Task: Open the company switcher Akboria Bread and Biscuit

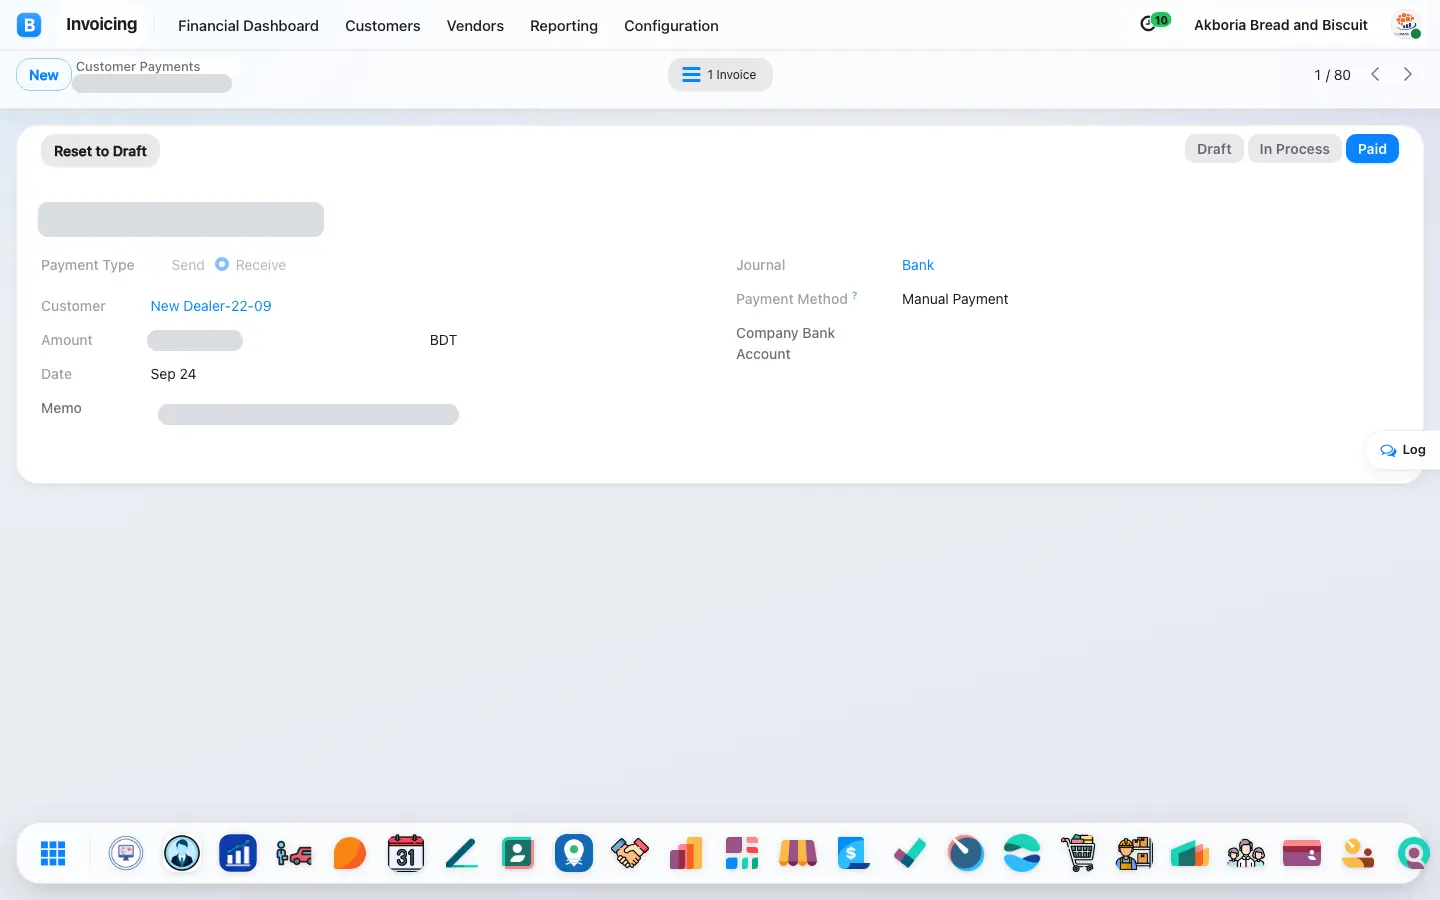Action: [x=1281, y=25]
